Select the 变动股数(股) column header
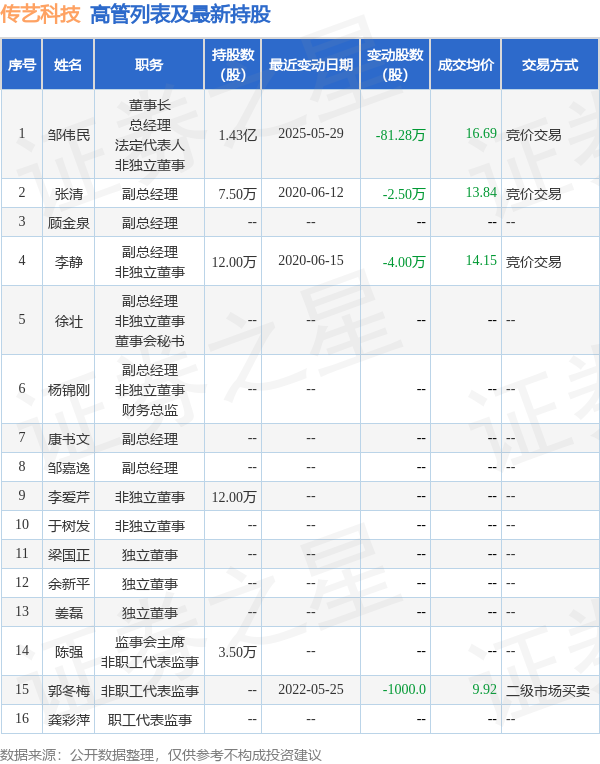 395,65
